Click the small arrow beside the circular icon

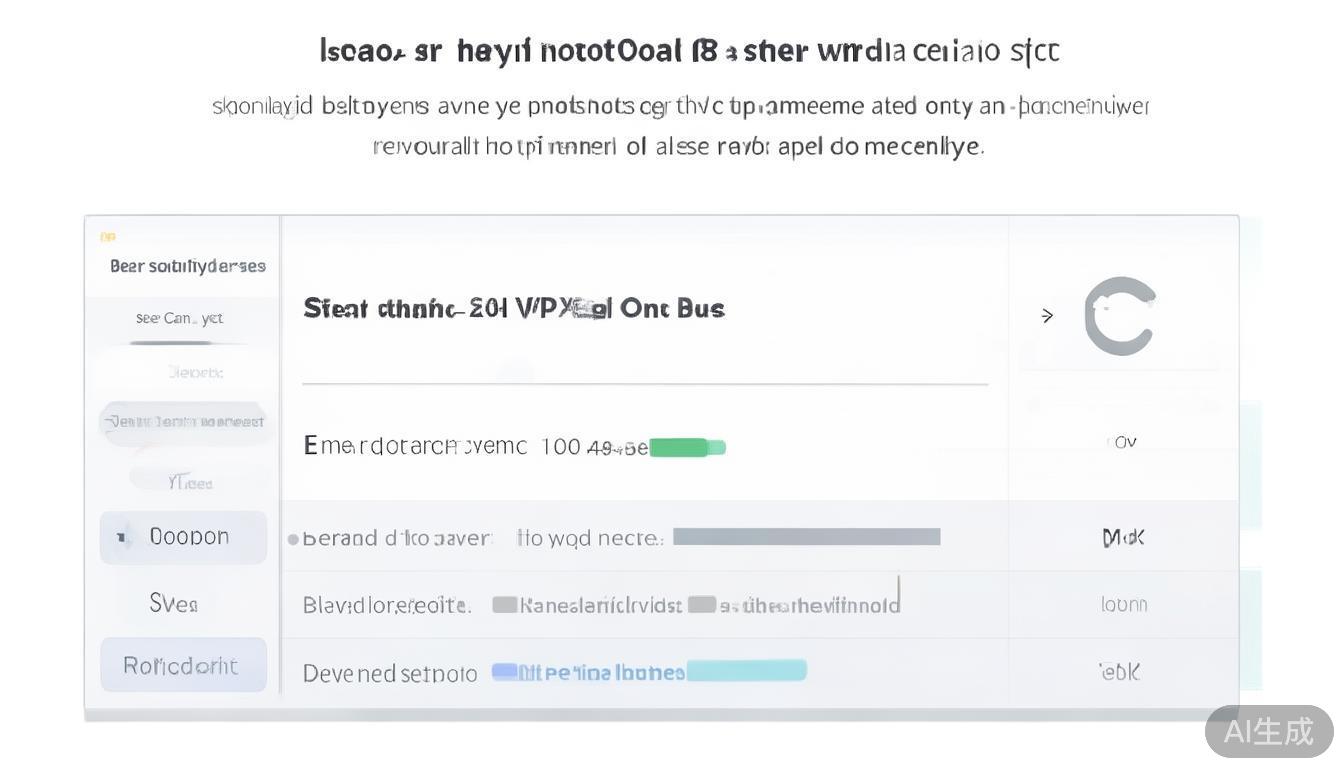pyautogui.click(x=1047, y=316)
